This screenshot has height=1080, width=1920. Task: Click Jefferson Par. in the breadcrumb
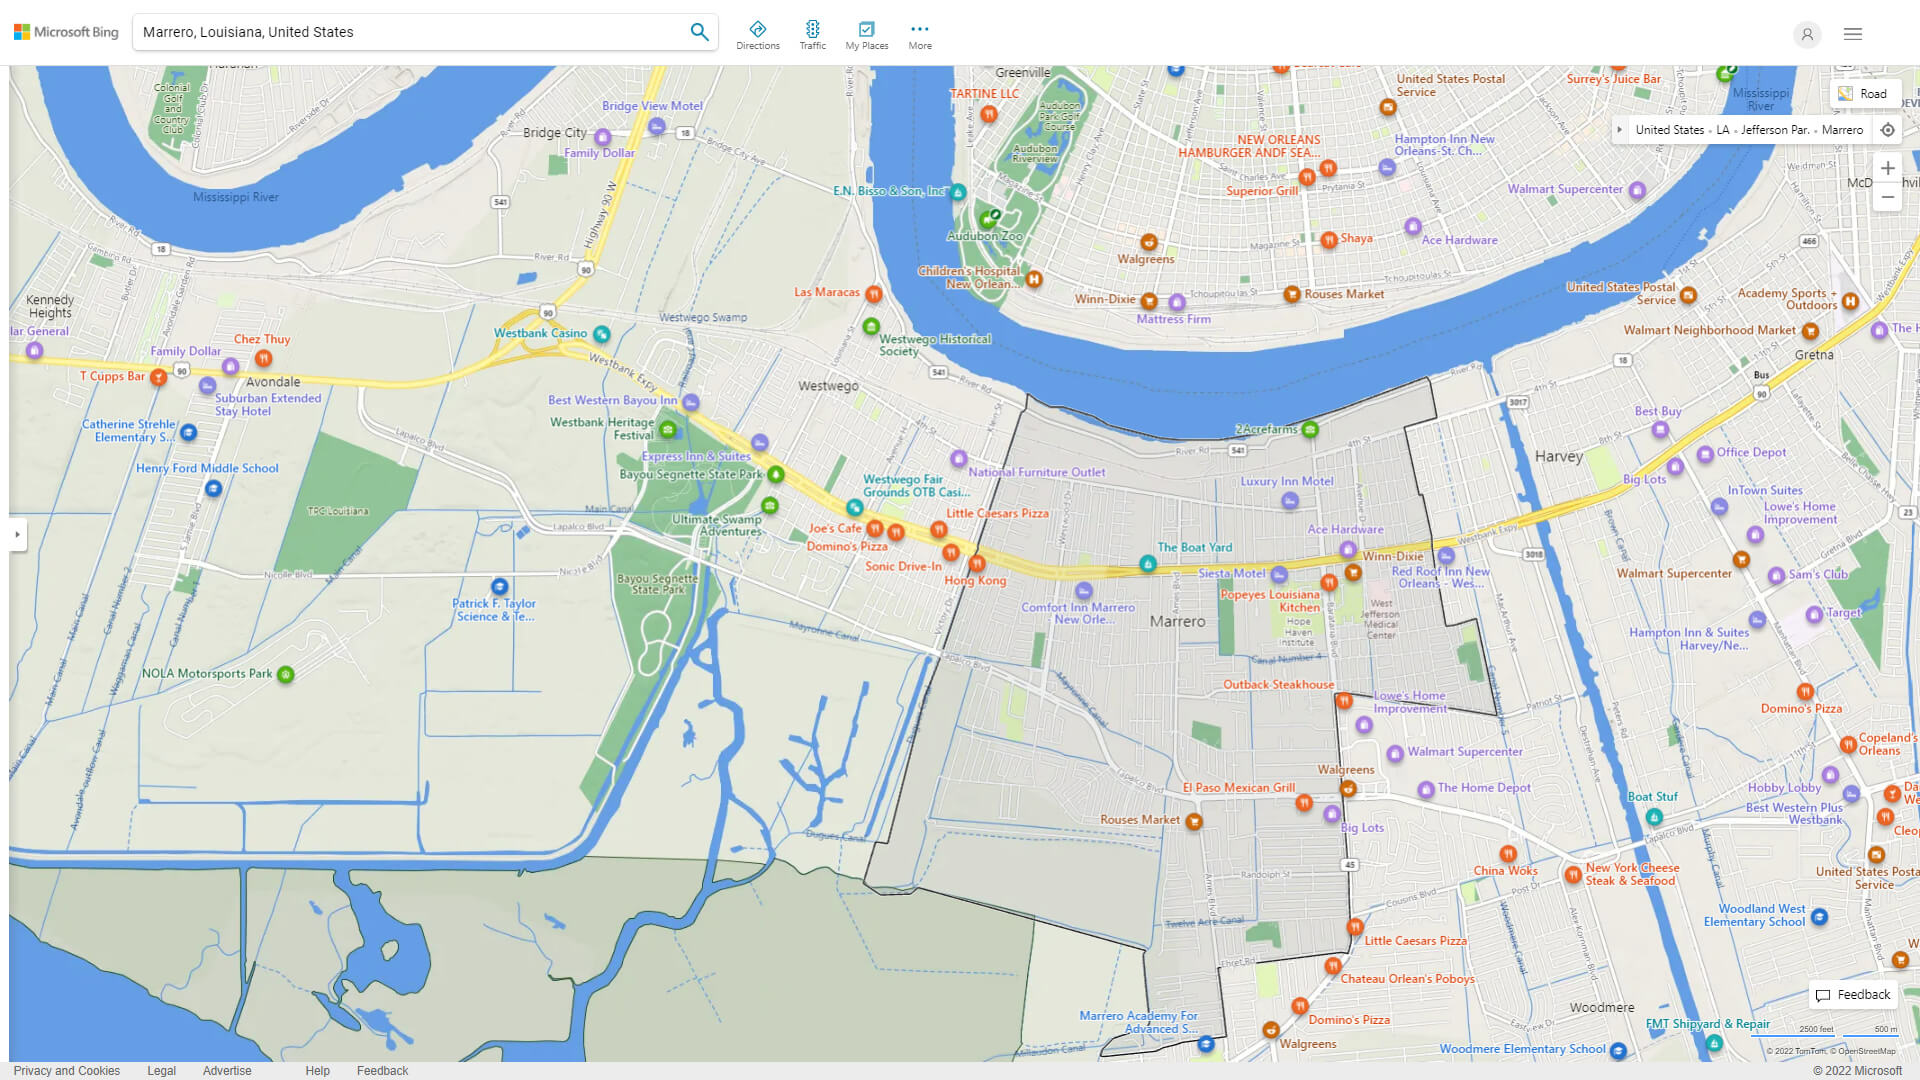(x=1774, y=130)
